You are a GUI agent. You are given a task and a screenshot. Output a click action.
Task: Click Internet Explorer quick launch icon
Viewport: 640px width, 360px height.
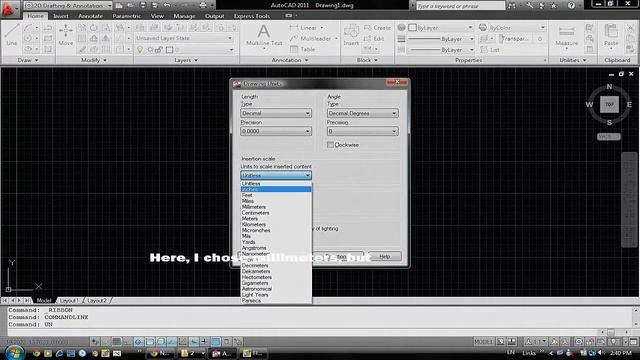tap(60, 353)
